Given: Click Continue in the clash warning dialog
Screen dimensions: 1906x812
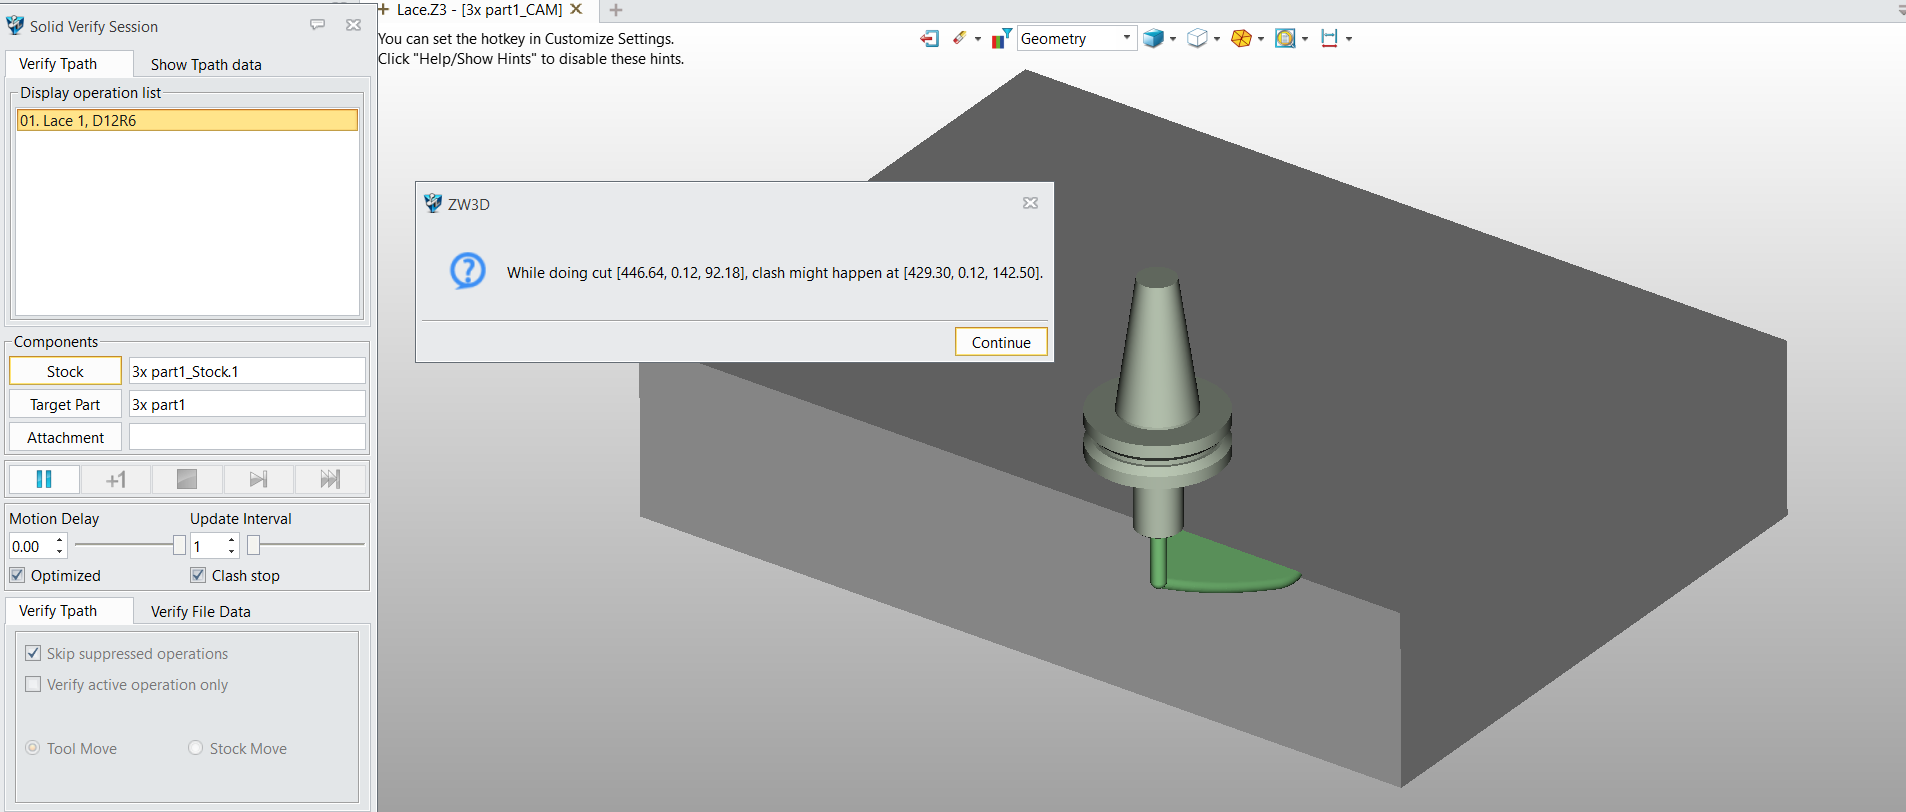Looking at the screenshot, I should [1000, 342].
